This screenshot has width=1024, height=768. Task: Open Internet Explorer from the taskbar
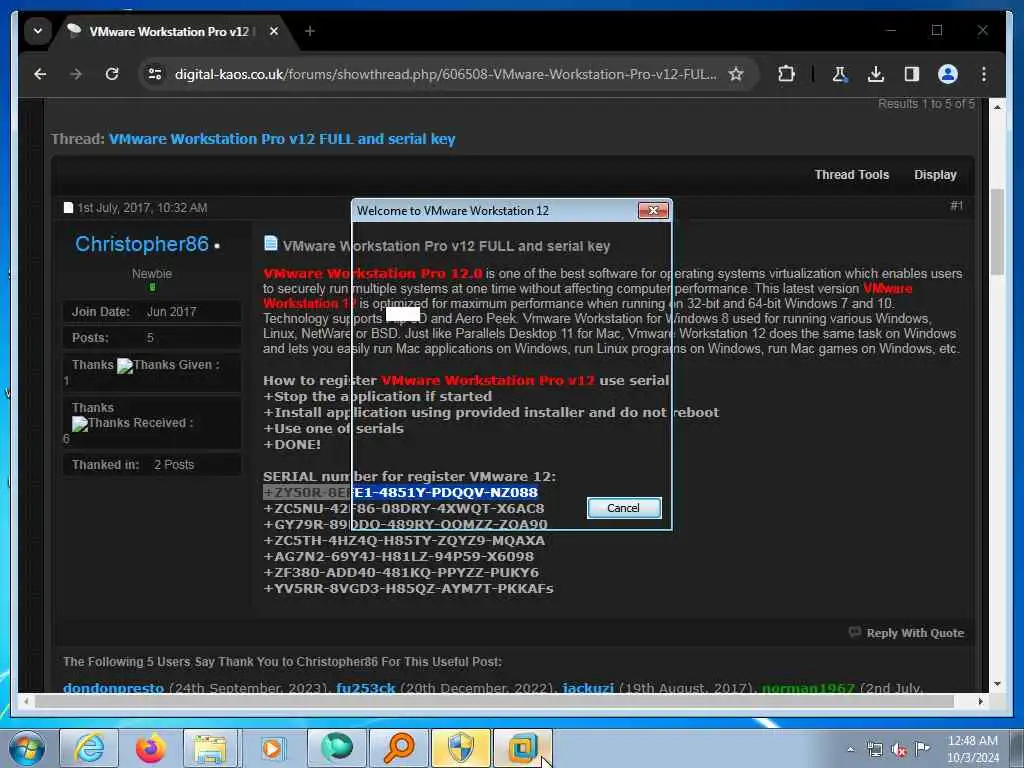89,748
